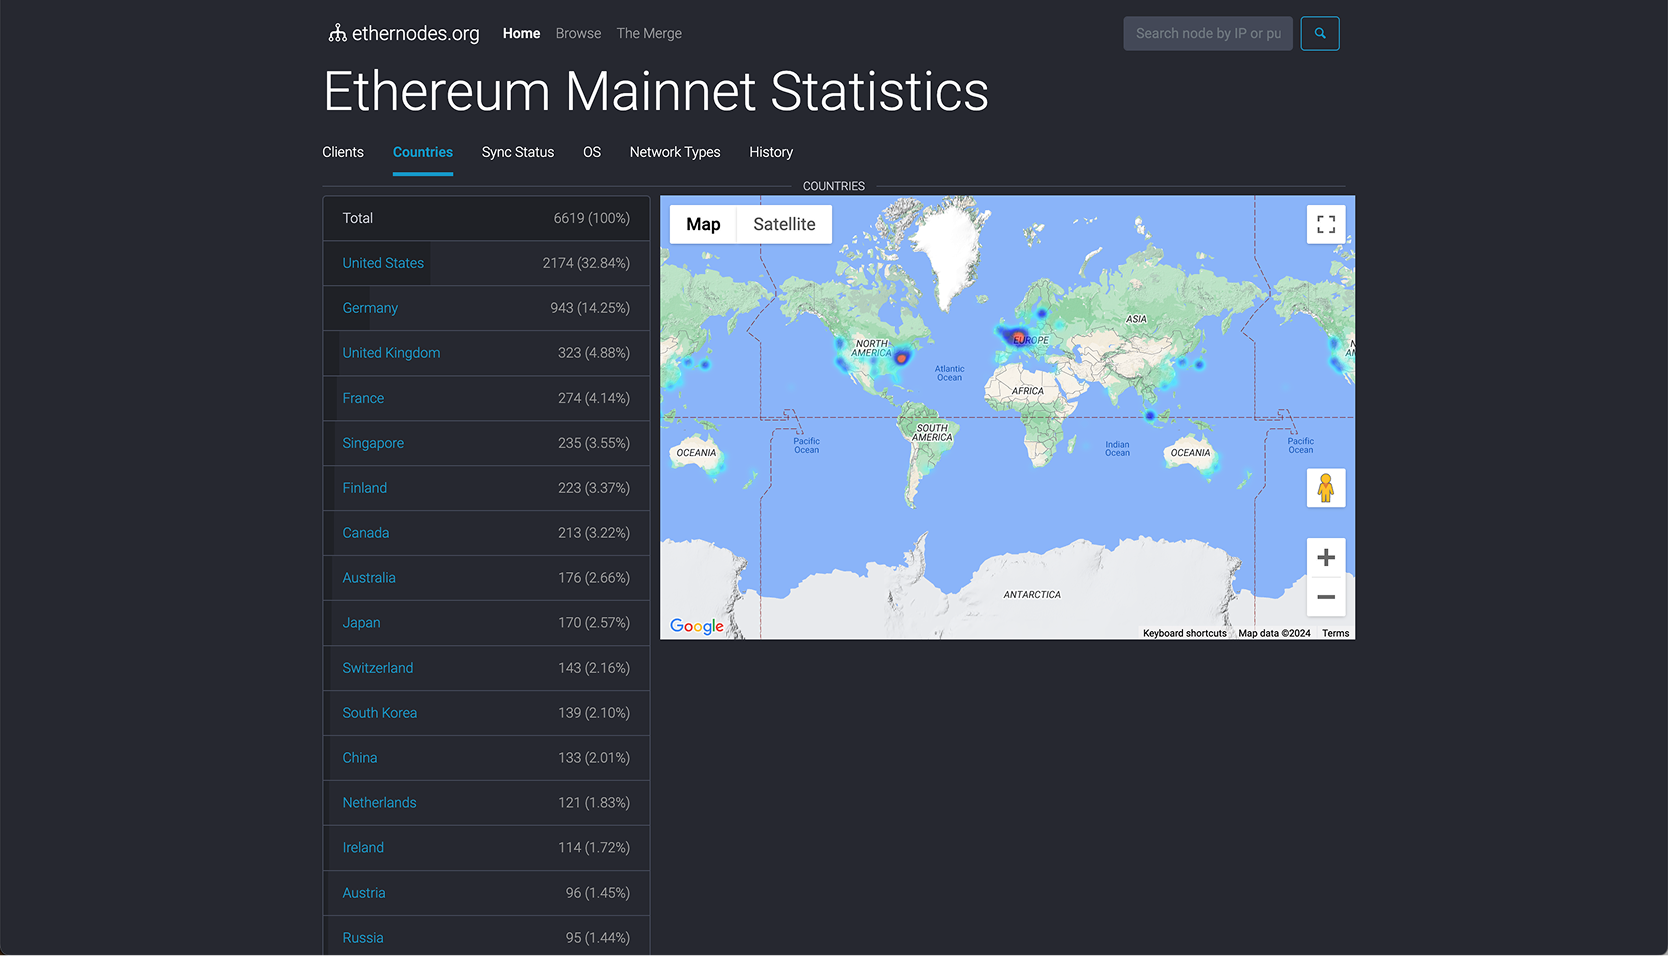Switch to the Sync Status tab
The width and height of the screenshot is (1668, 956).
[x=518, y=152]
